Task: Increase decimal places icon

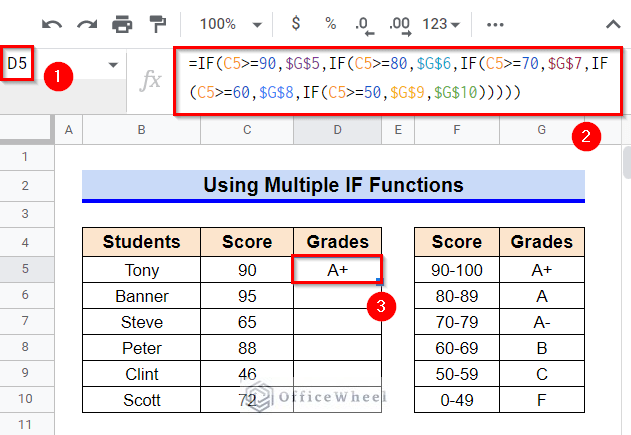Action: tap(399, 23)
